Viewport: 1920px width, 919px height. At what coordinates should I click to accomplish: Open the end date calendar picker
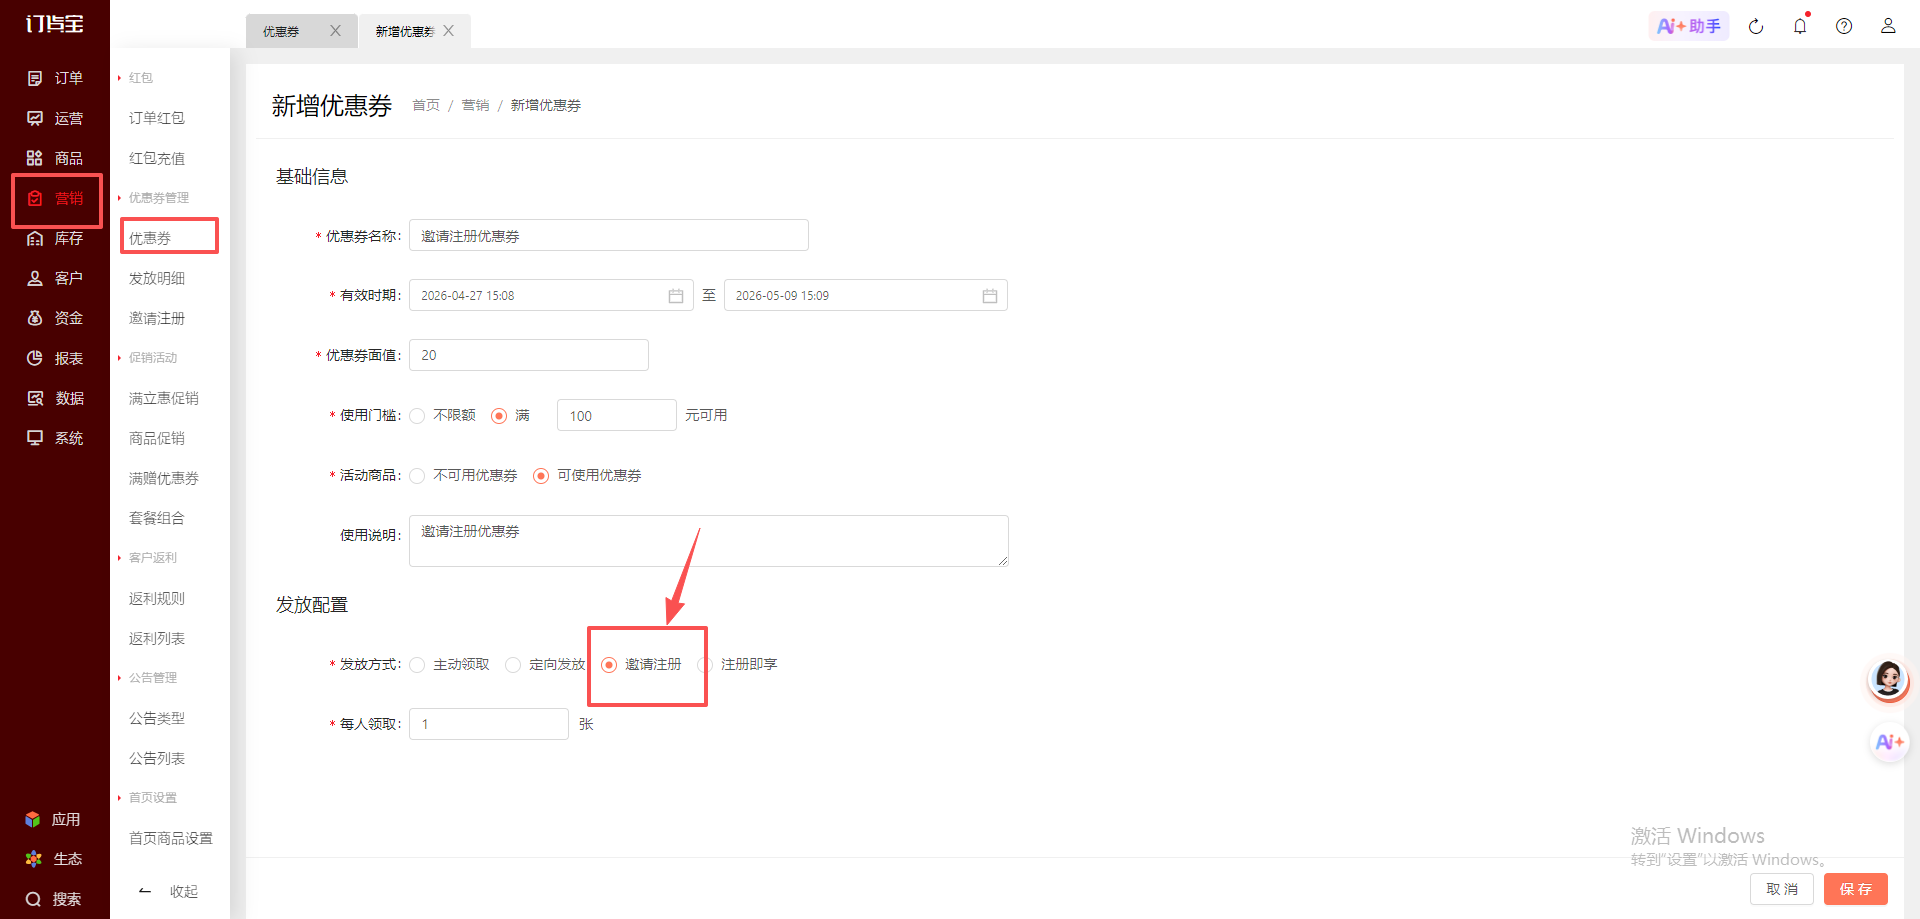coord(990,296)
